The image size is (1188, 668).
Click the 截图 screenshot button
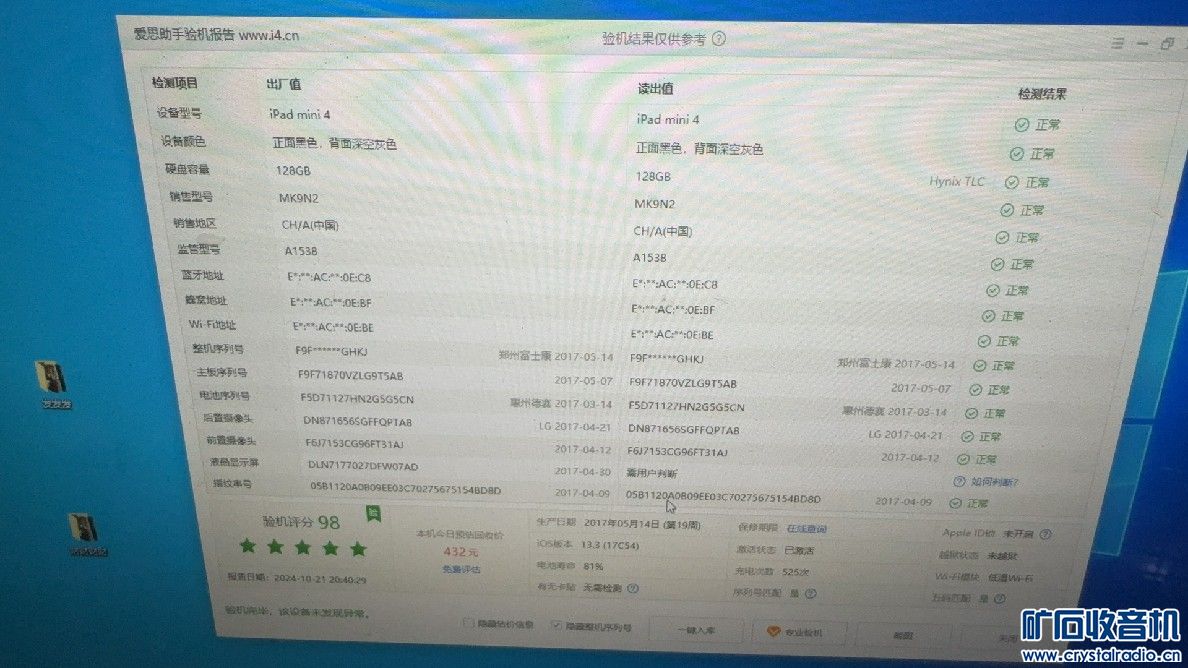[902, 635]
